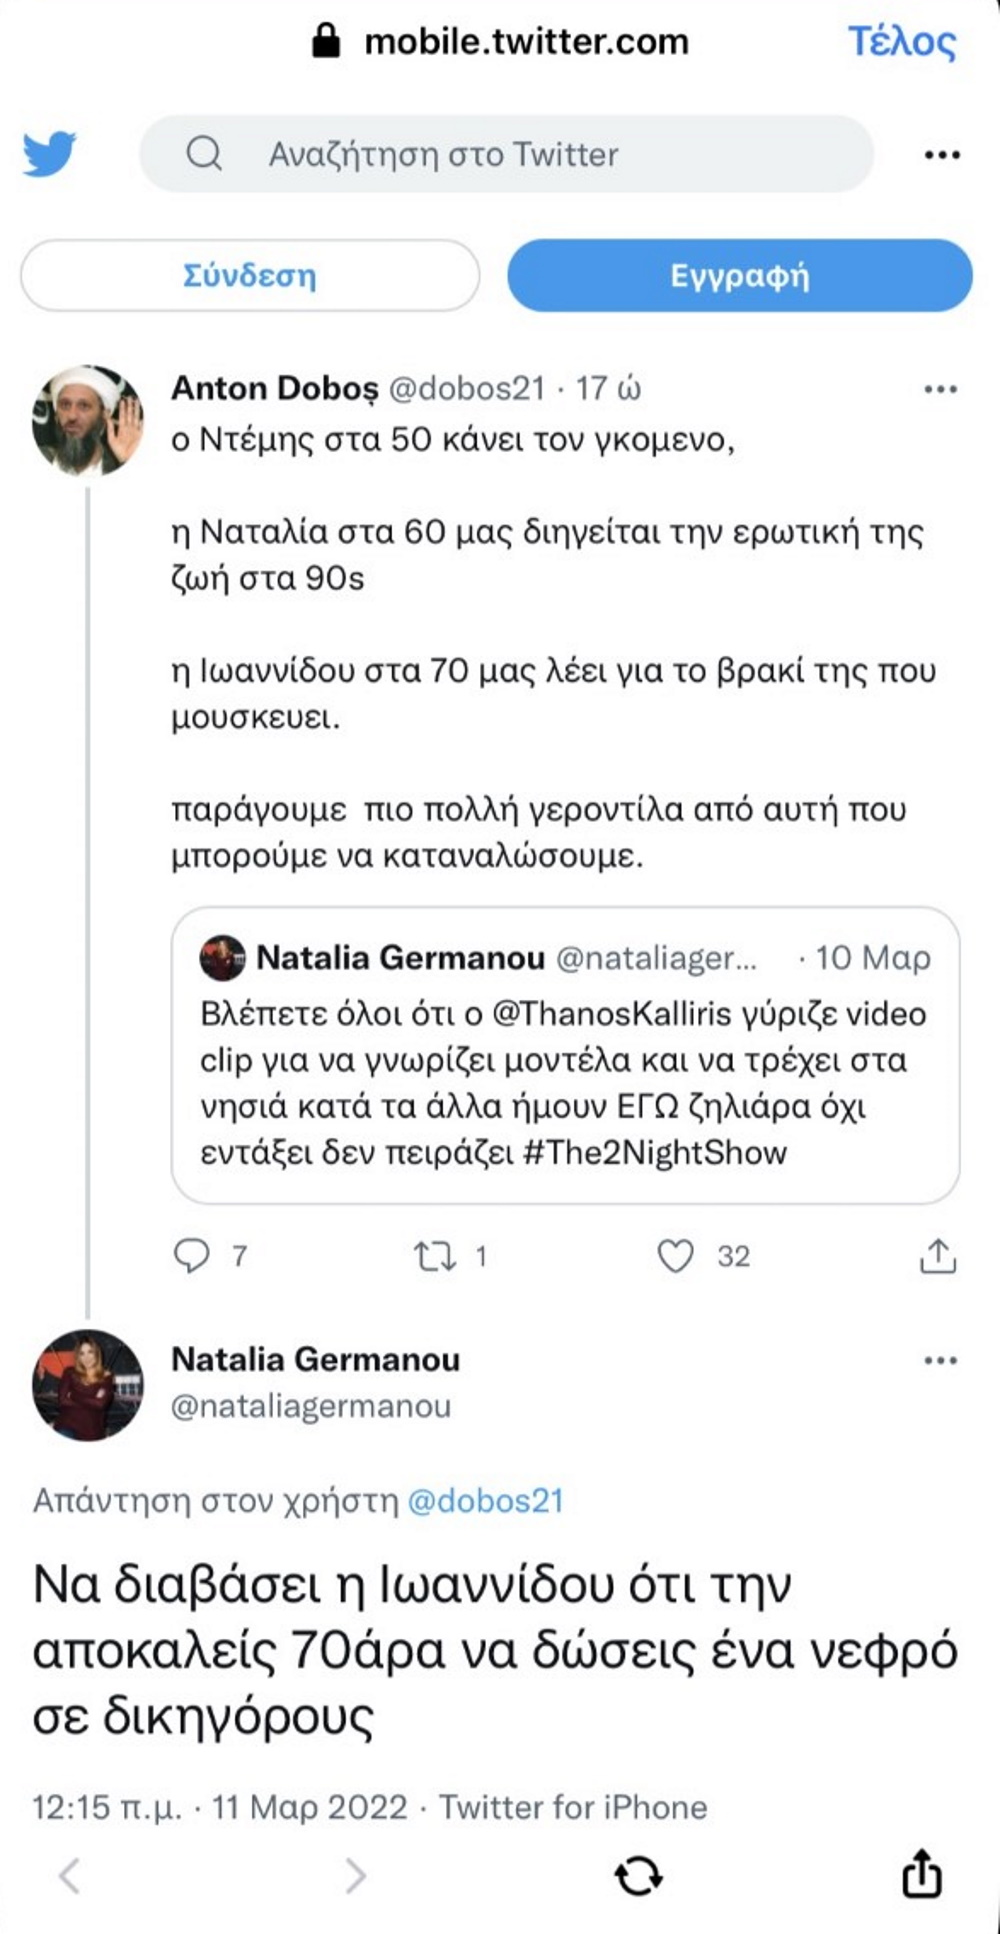Go back with browser back arrow
Screen dimensions: 1000x1934
point(70,1876)
